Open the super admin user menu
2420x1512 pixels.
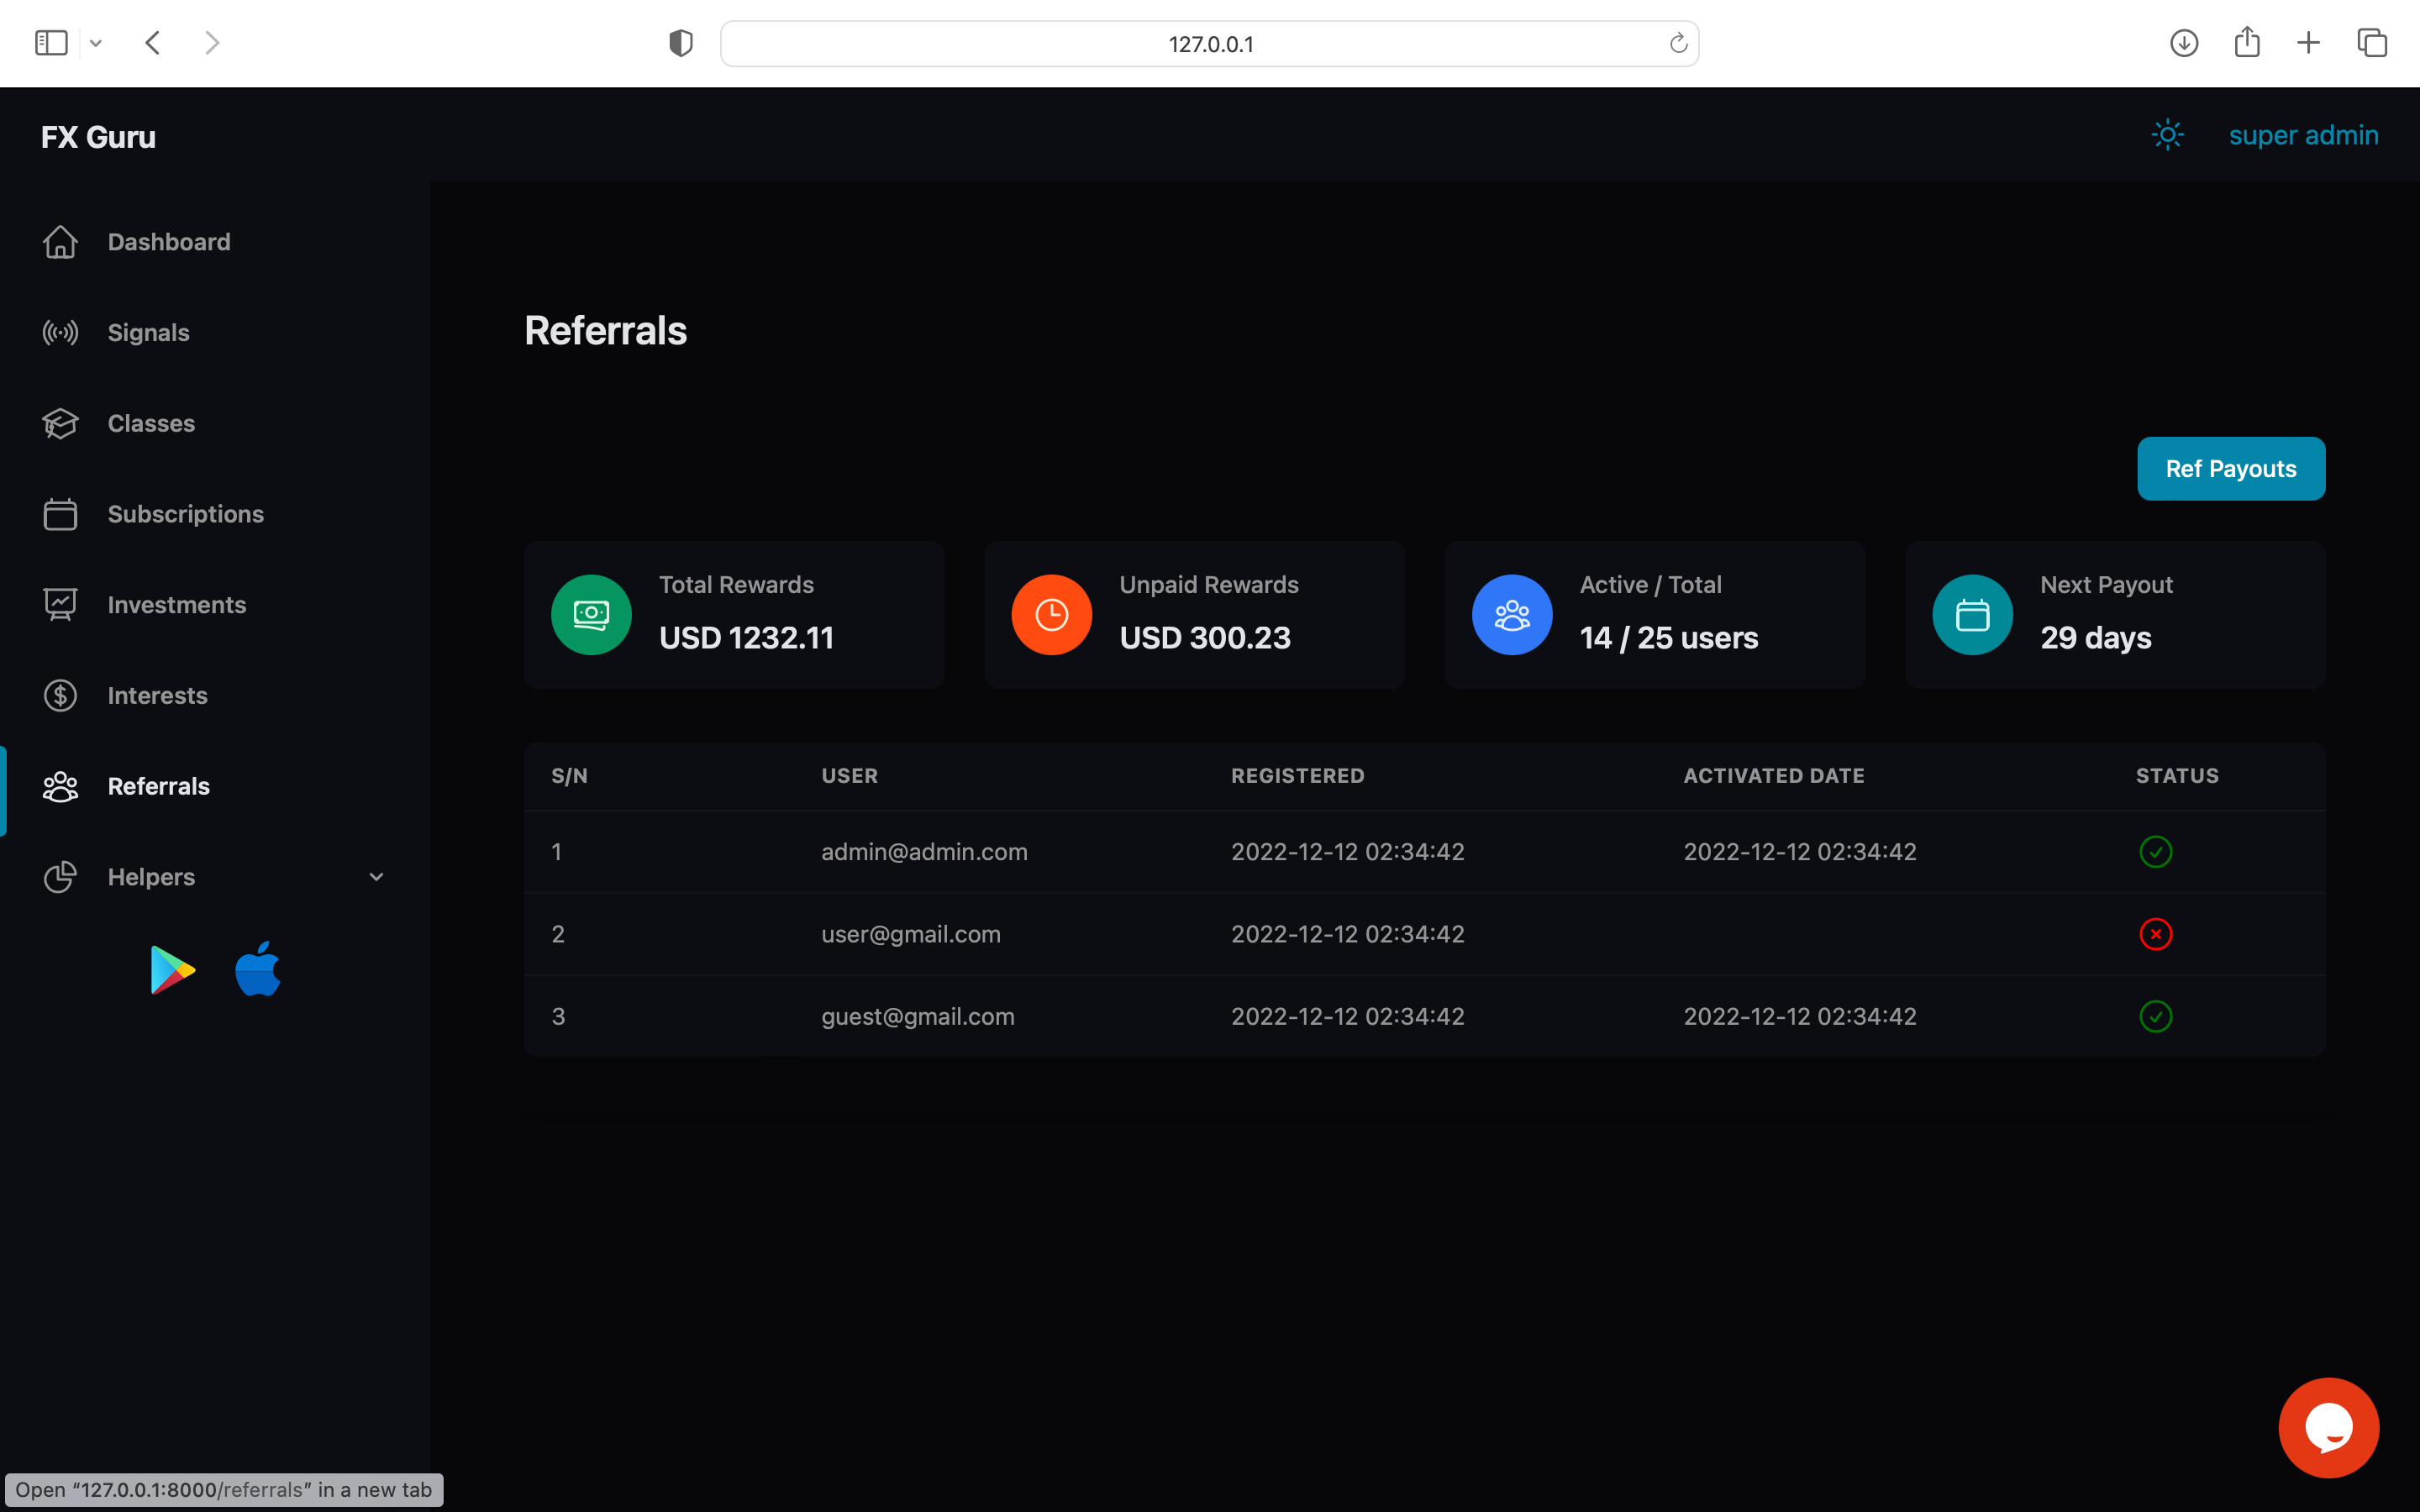tap(2303, 135)
